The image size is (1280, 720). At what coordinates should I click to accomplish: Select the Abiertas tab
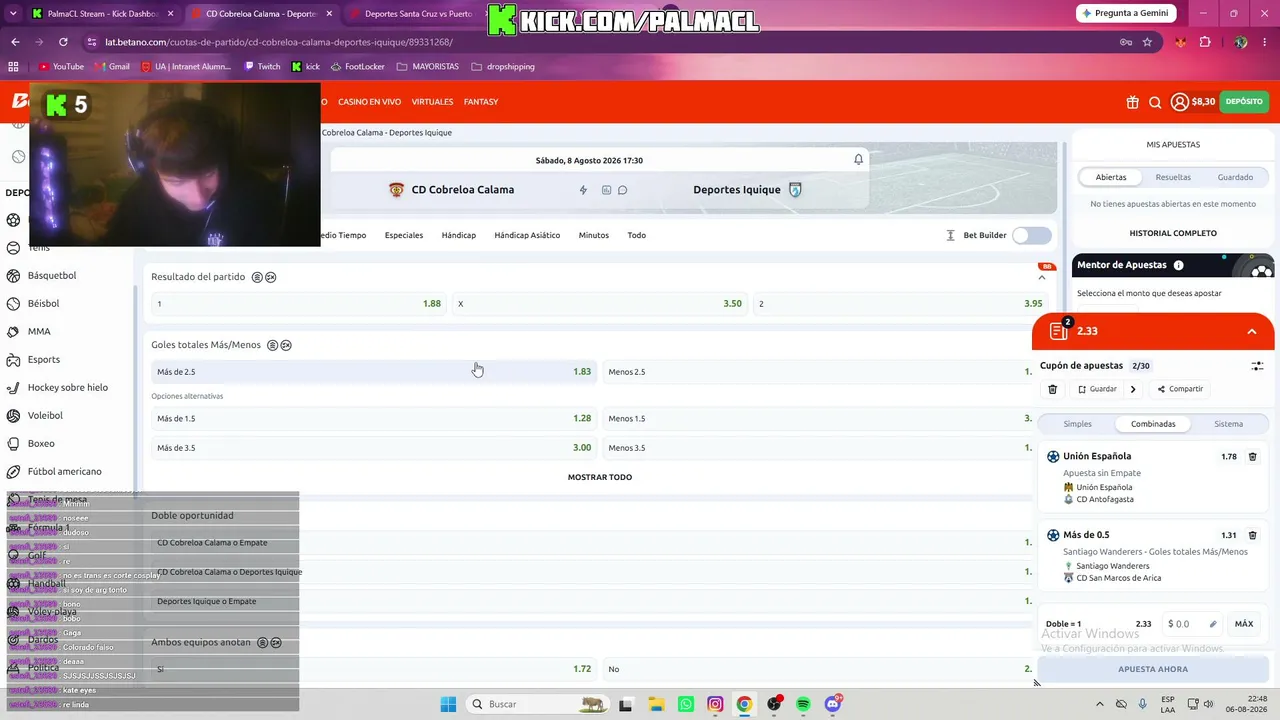[x=1111, y=177]
